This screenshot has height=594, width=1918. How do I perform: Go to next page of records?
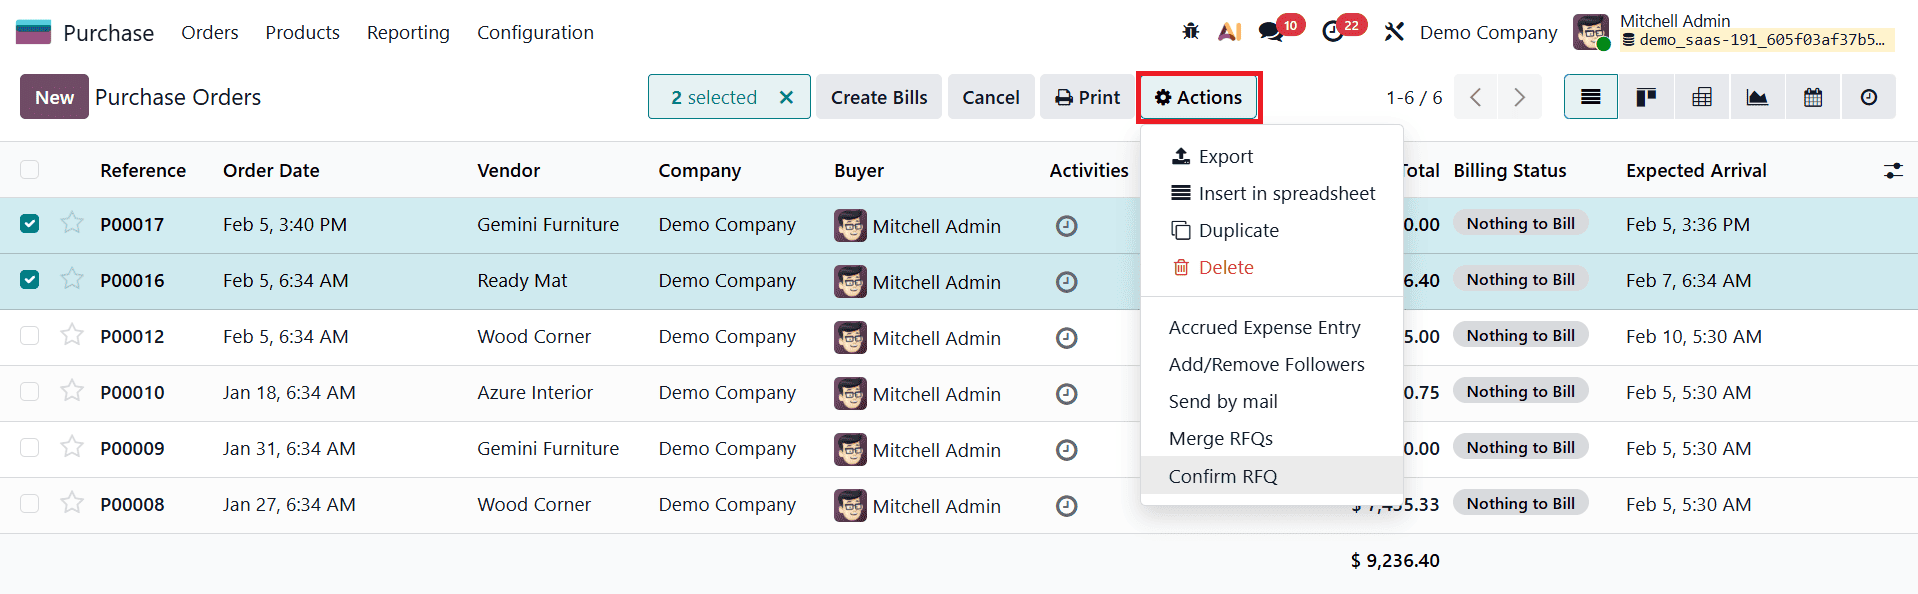[1520, 97]
